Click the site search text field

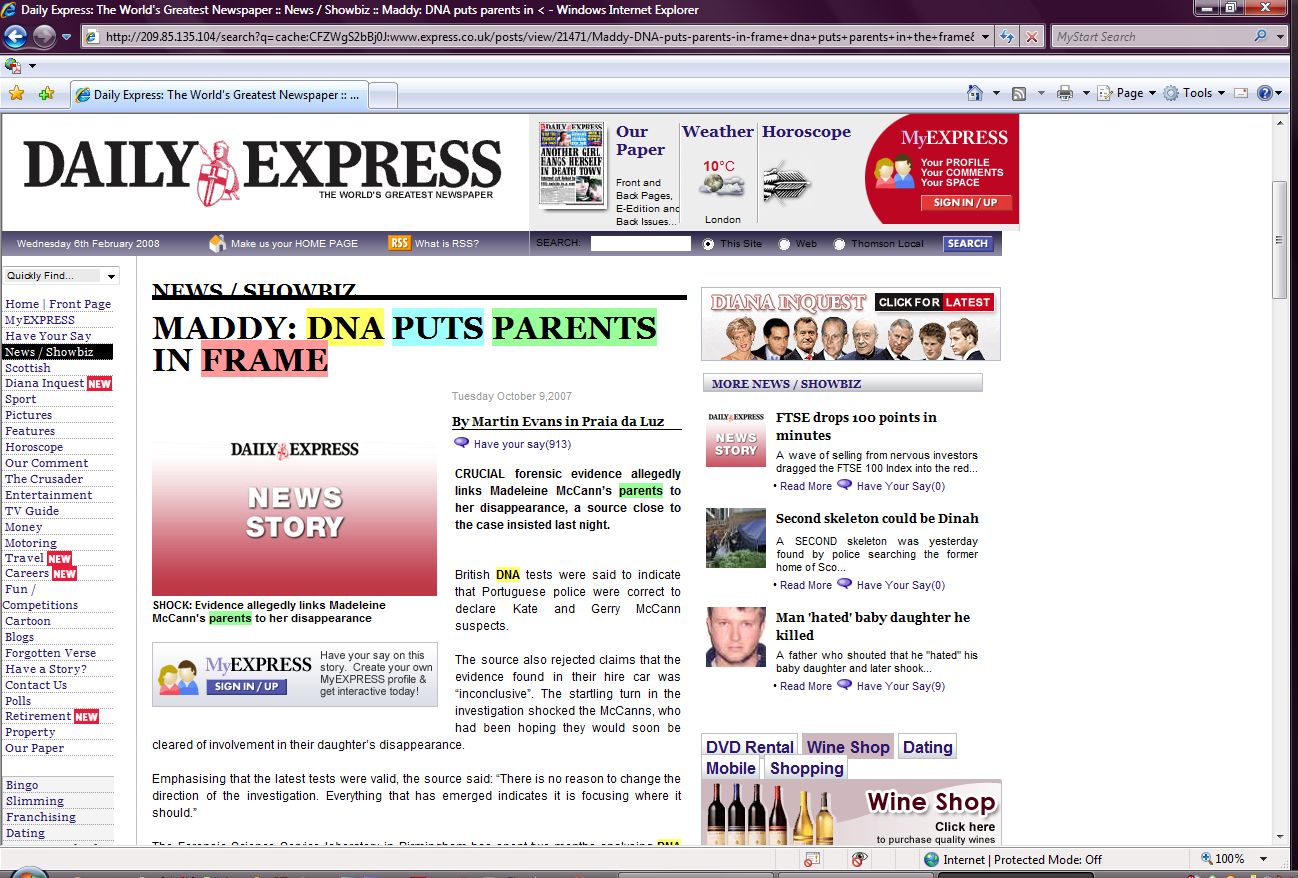pos(640,243)
